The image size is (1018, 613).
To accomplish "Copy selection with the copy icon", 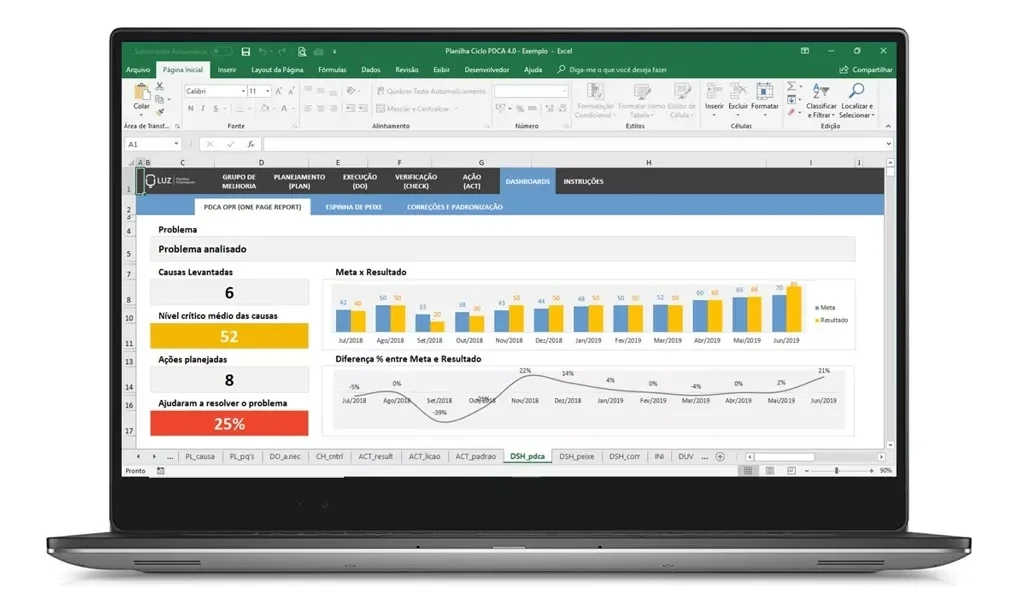I will [x=160, y=99].
